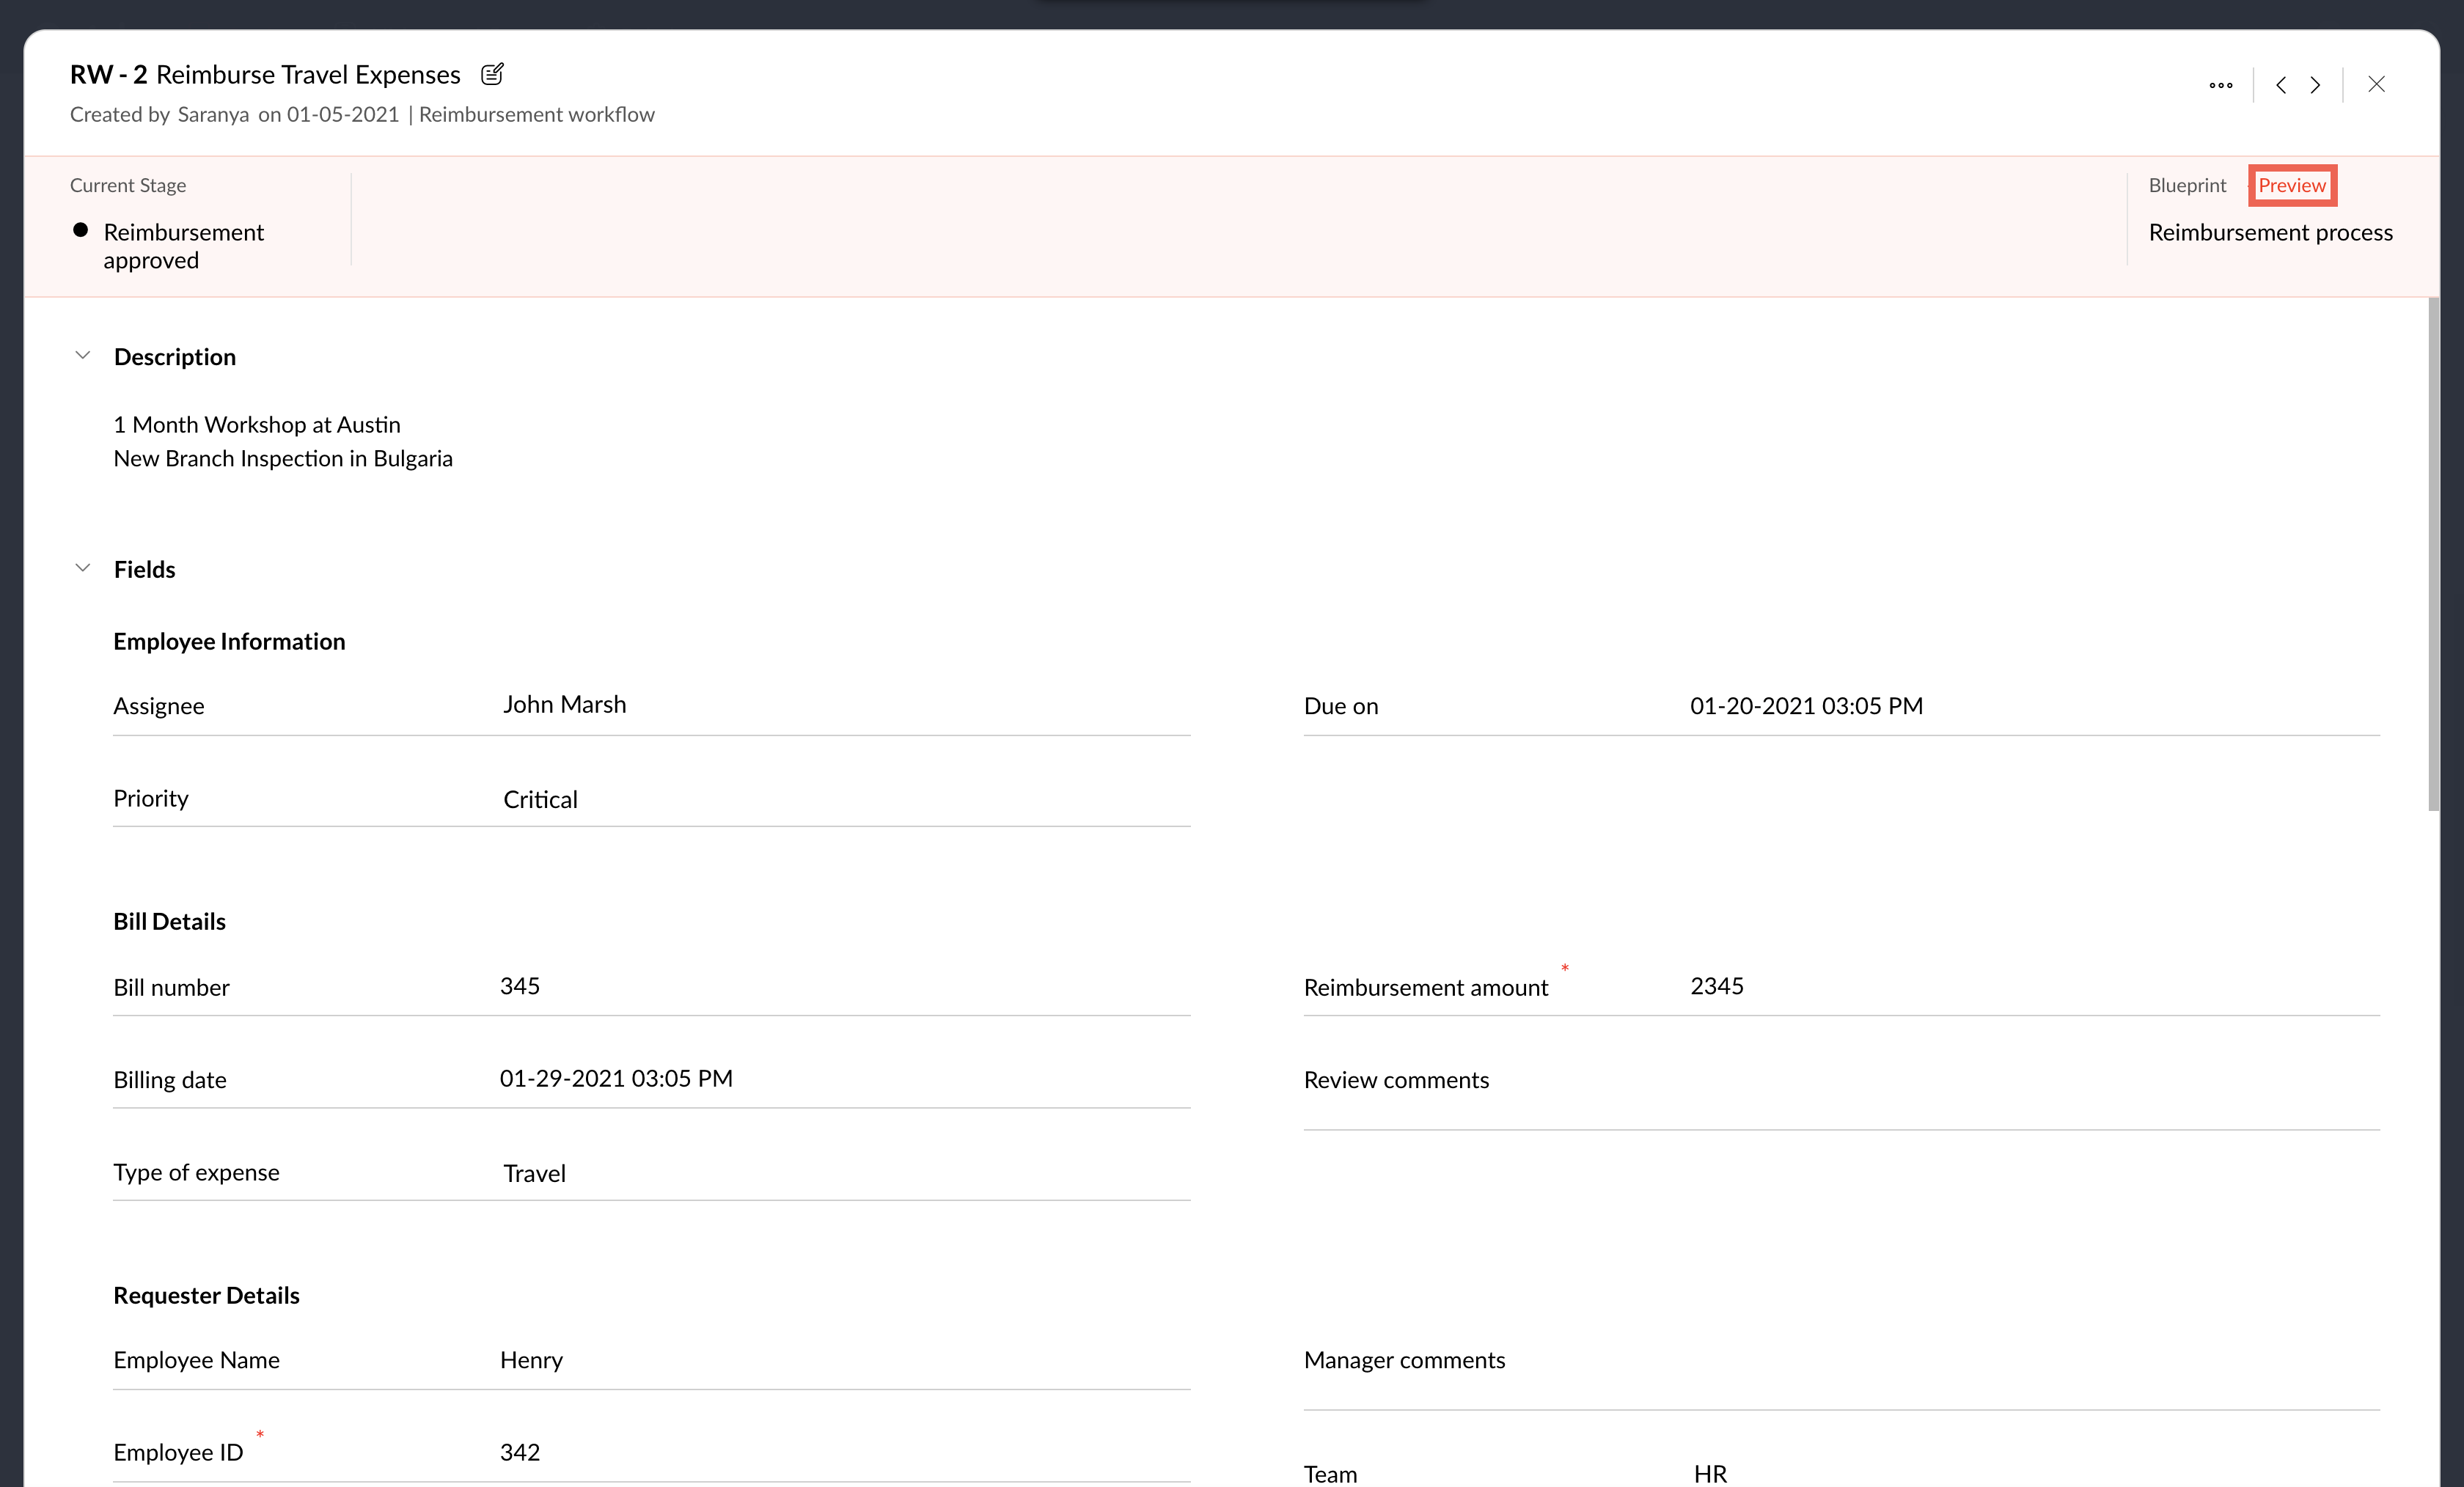Click the edit title pencil icon

[x=492, y=74]
